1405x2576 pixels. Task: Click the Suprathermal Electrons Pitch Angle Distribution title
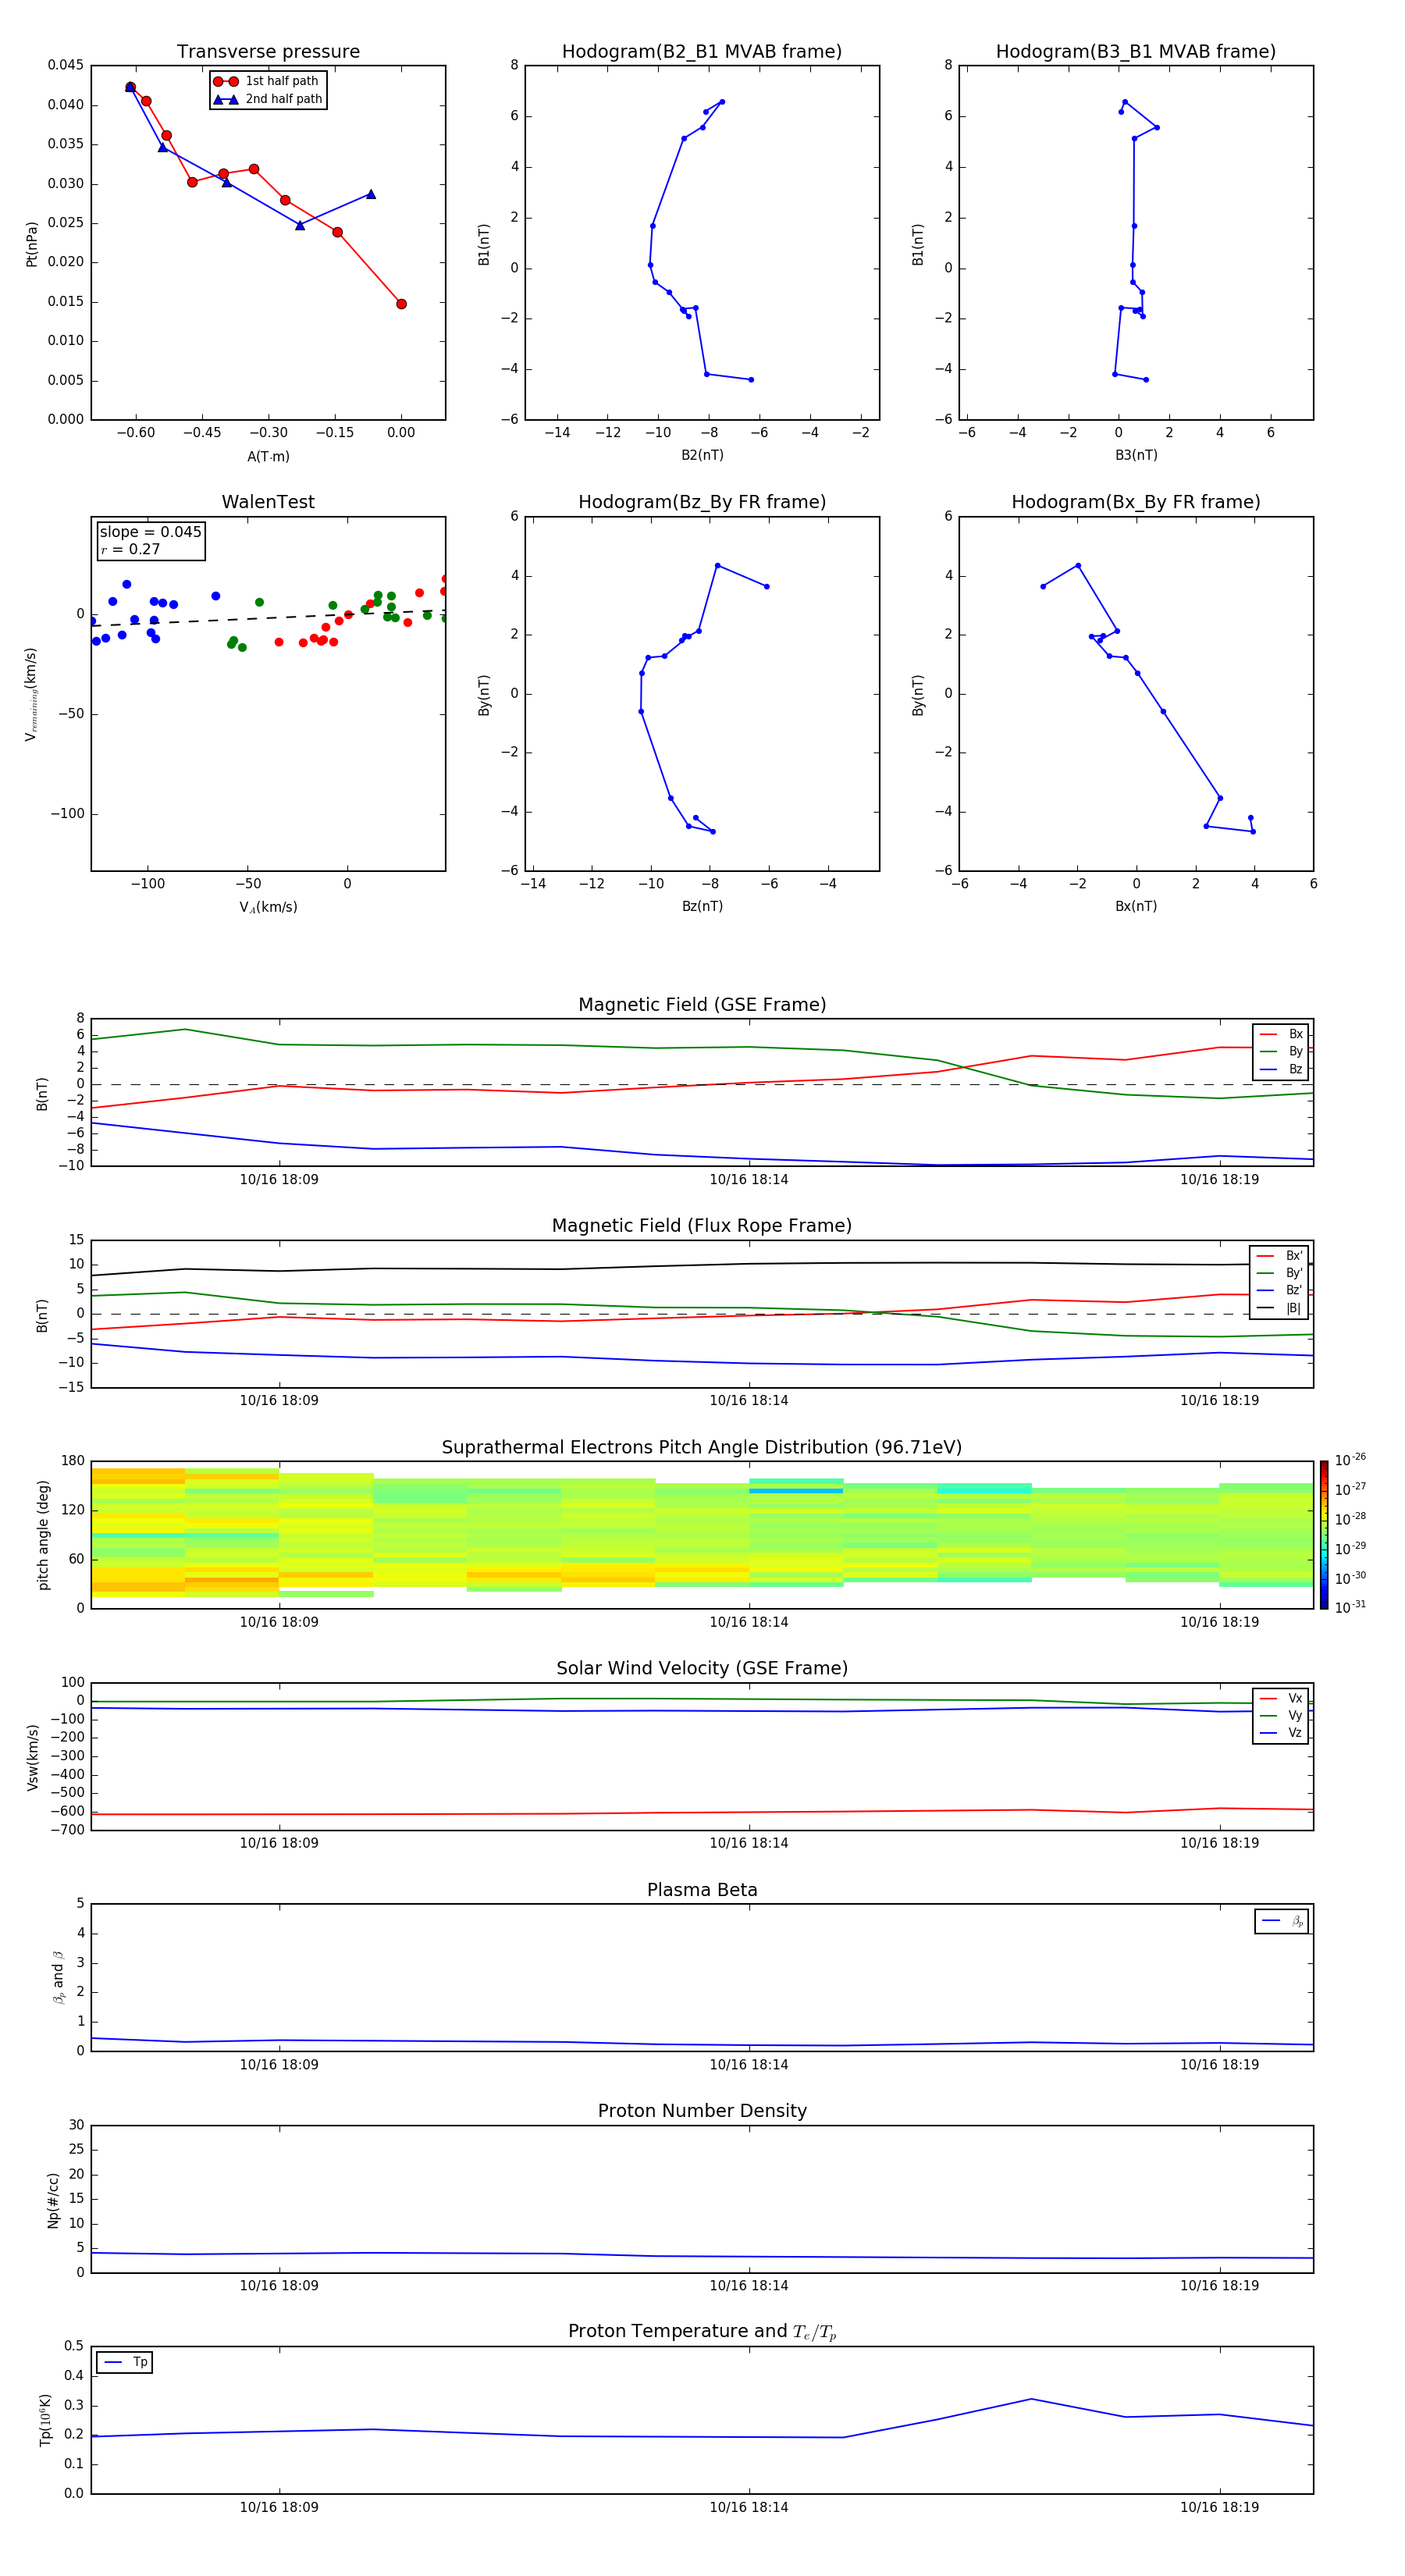[702, 1448]
